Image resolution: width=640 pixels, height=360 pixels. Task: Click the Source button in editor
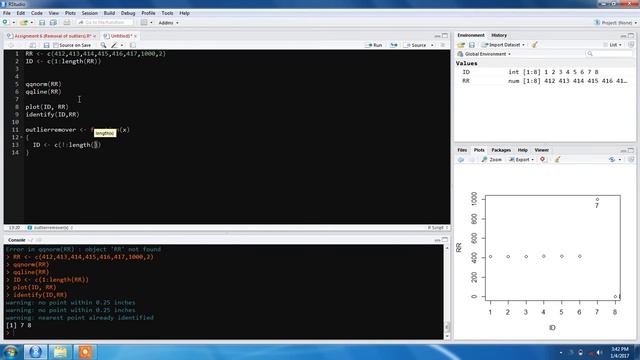(416, 45)
